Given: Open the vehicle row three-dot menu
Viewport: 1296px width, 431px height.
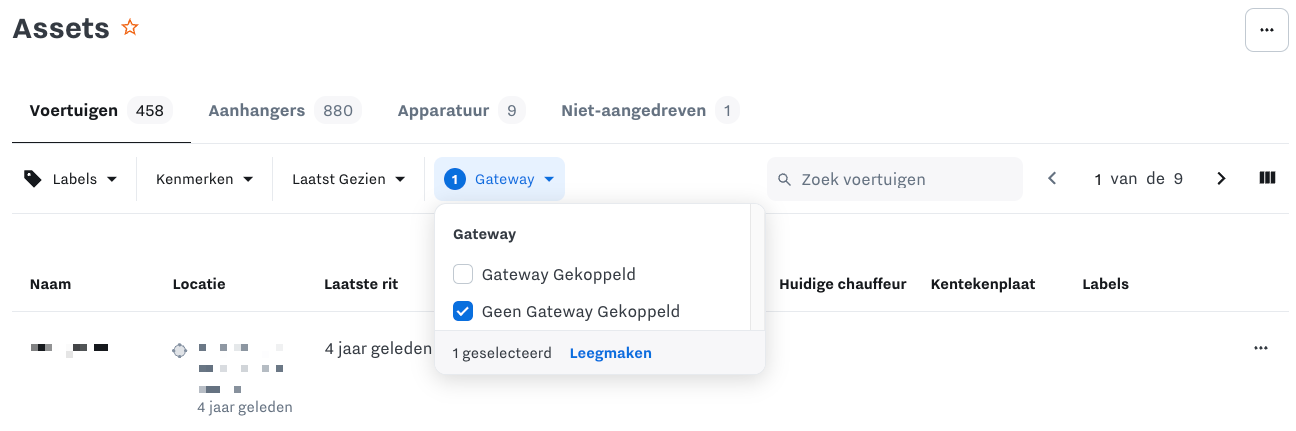Looking at the screenshot, I should coord(1260,348).
